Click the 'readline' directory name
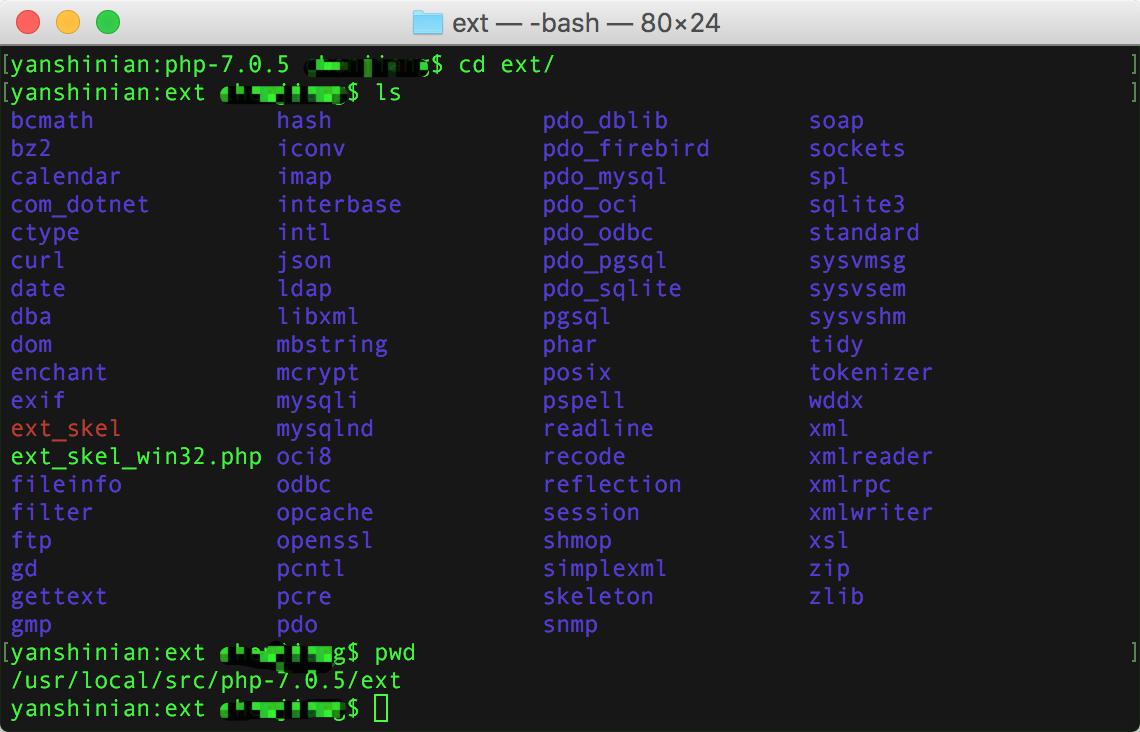 point(598,428)
